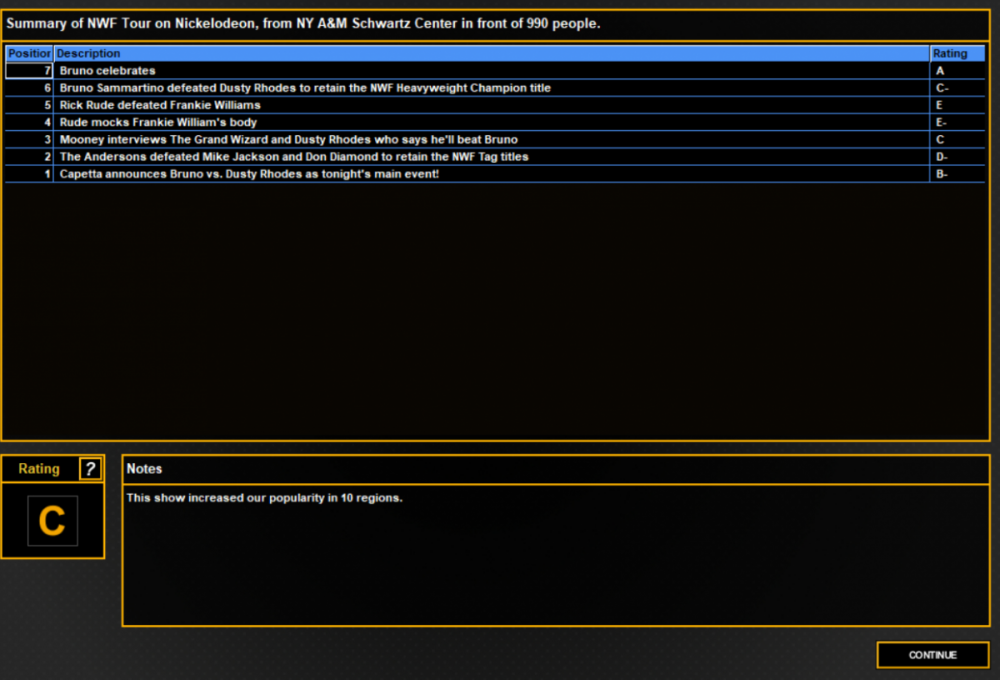Image resolution: width=1000 pixels, height=680 pixels.
Task: Click the large C overall rating badge
Action: (x=52, y=521)
